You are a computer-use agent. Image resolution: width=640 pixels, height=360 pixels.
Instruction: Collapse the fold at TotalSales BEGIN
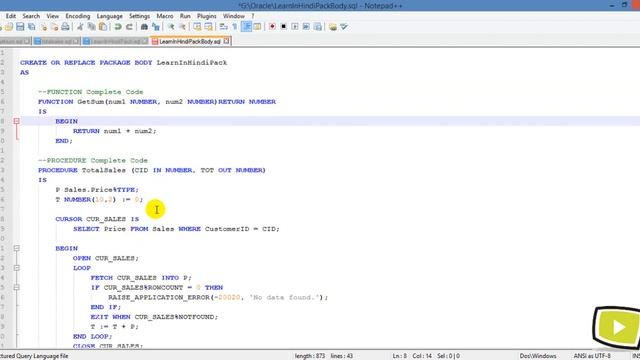pyautogui.click(x=16, y=248)
